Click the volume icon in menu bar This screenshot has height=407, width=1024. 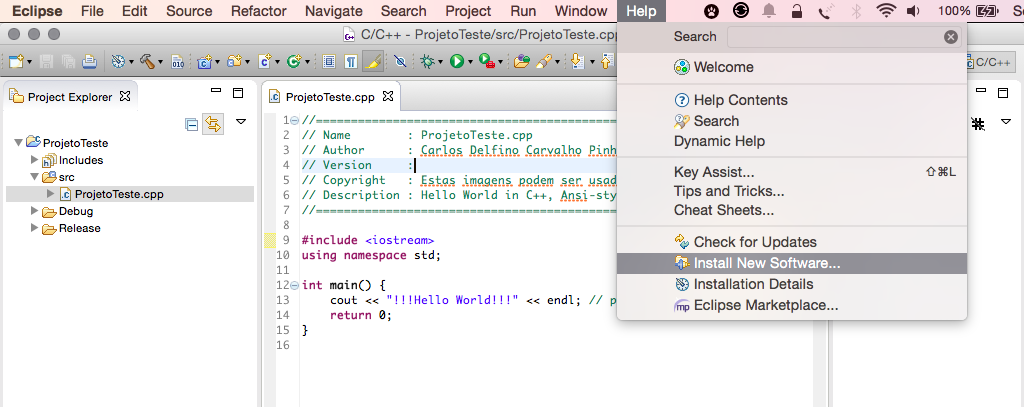(x=913, y=10)
